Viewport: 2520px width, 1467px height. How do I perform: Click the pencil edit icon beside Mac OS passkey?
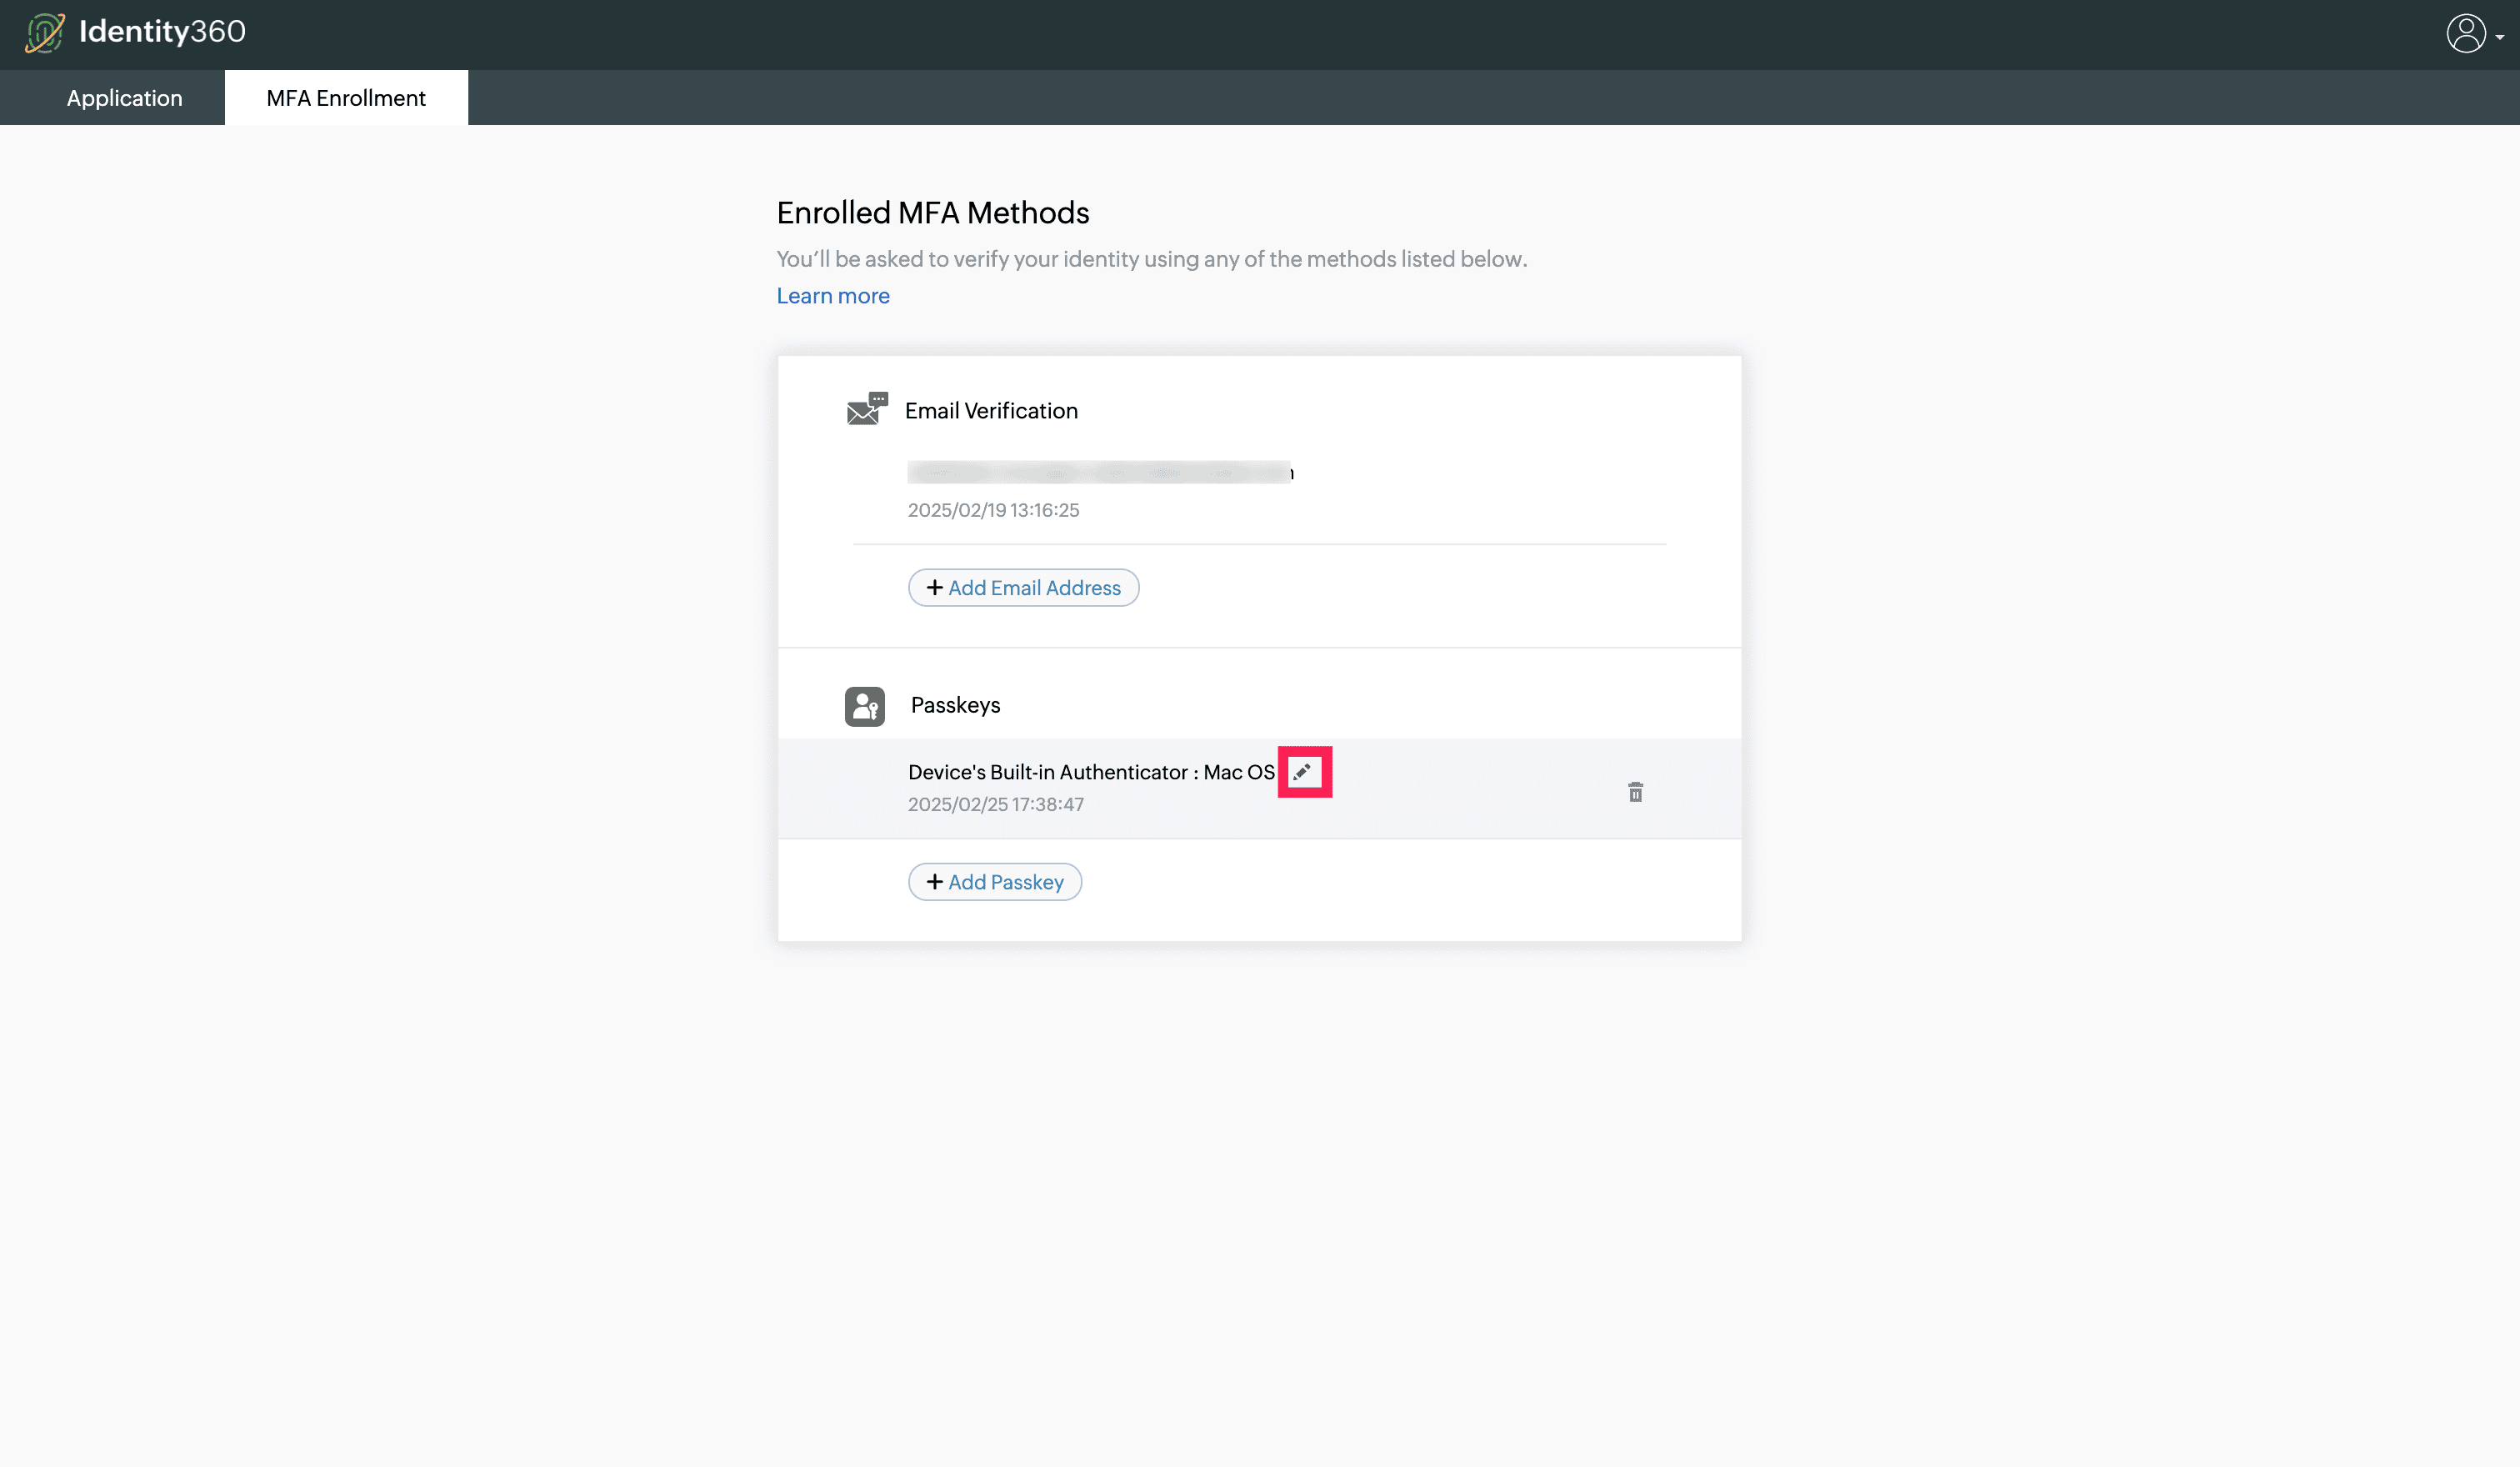tap(1302, 772)
